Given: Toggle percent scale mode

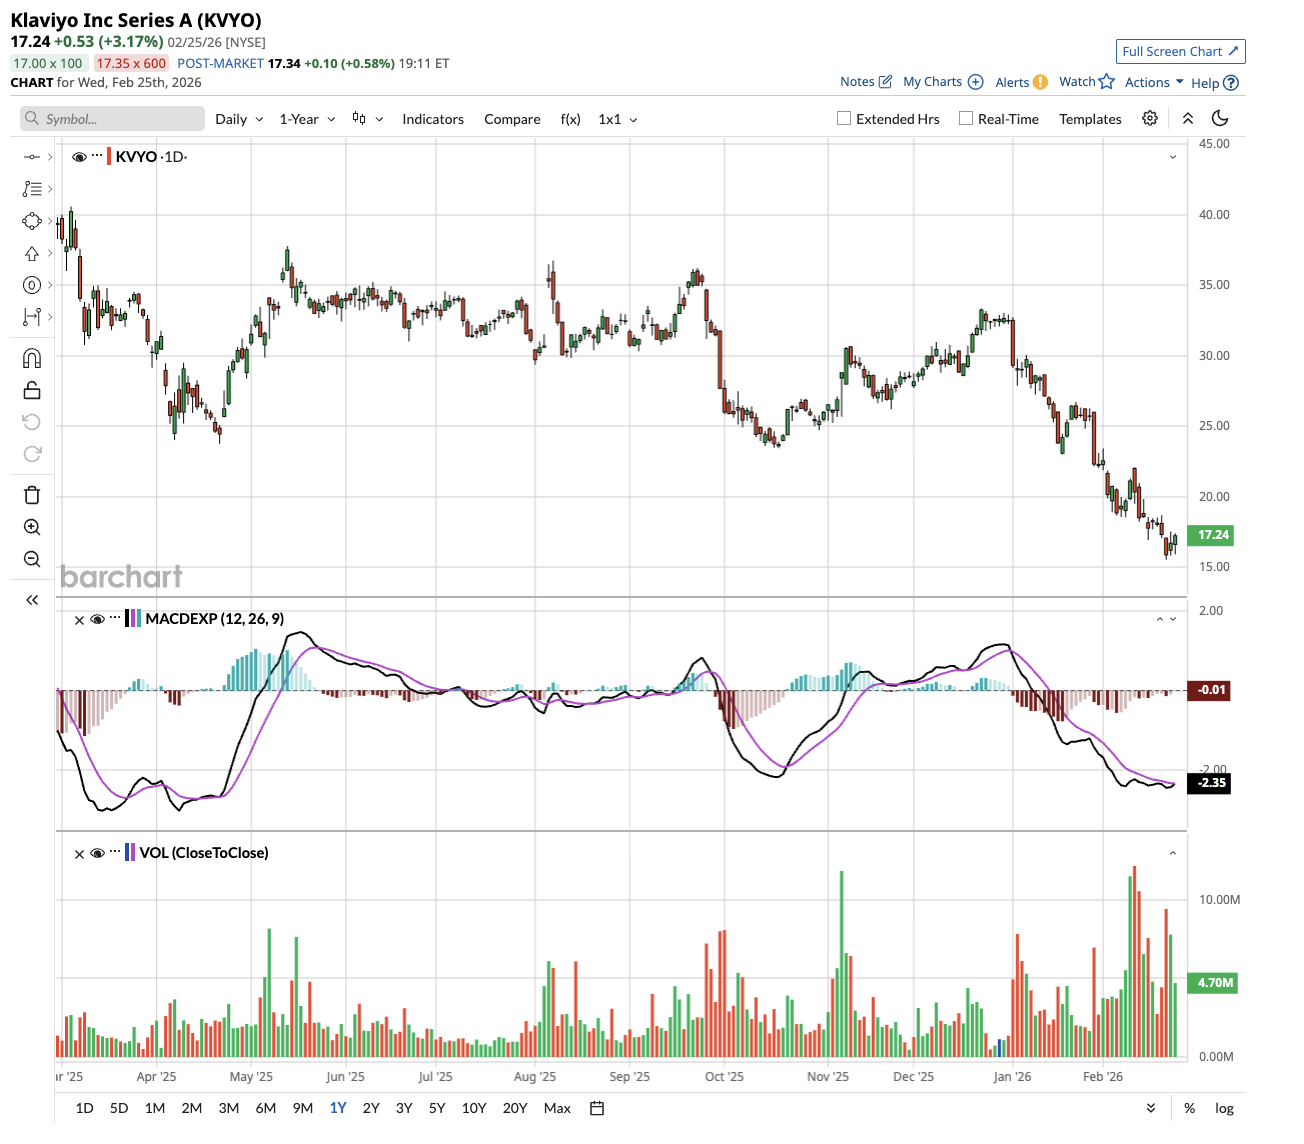Looking at the screenshot, I should (1190, 1108).
